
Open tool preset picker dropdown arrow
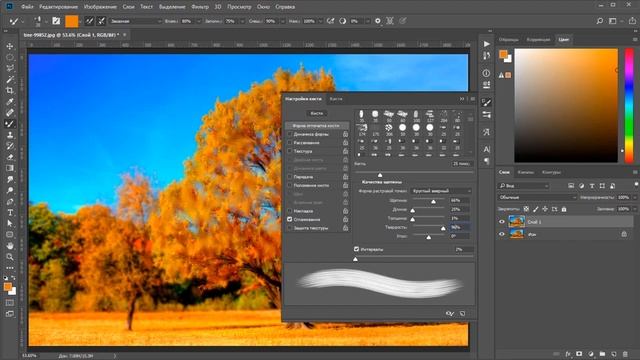coord(22,21)
